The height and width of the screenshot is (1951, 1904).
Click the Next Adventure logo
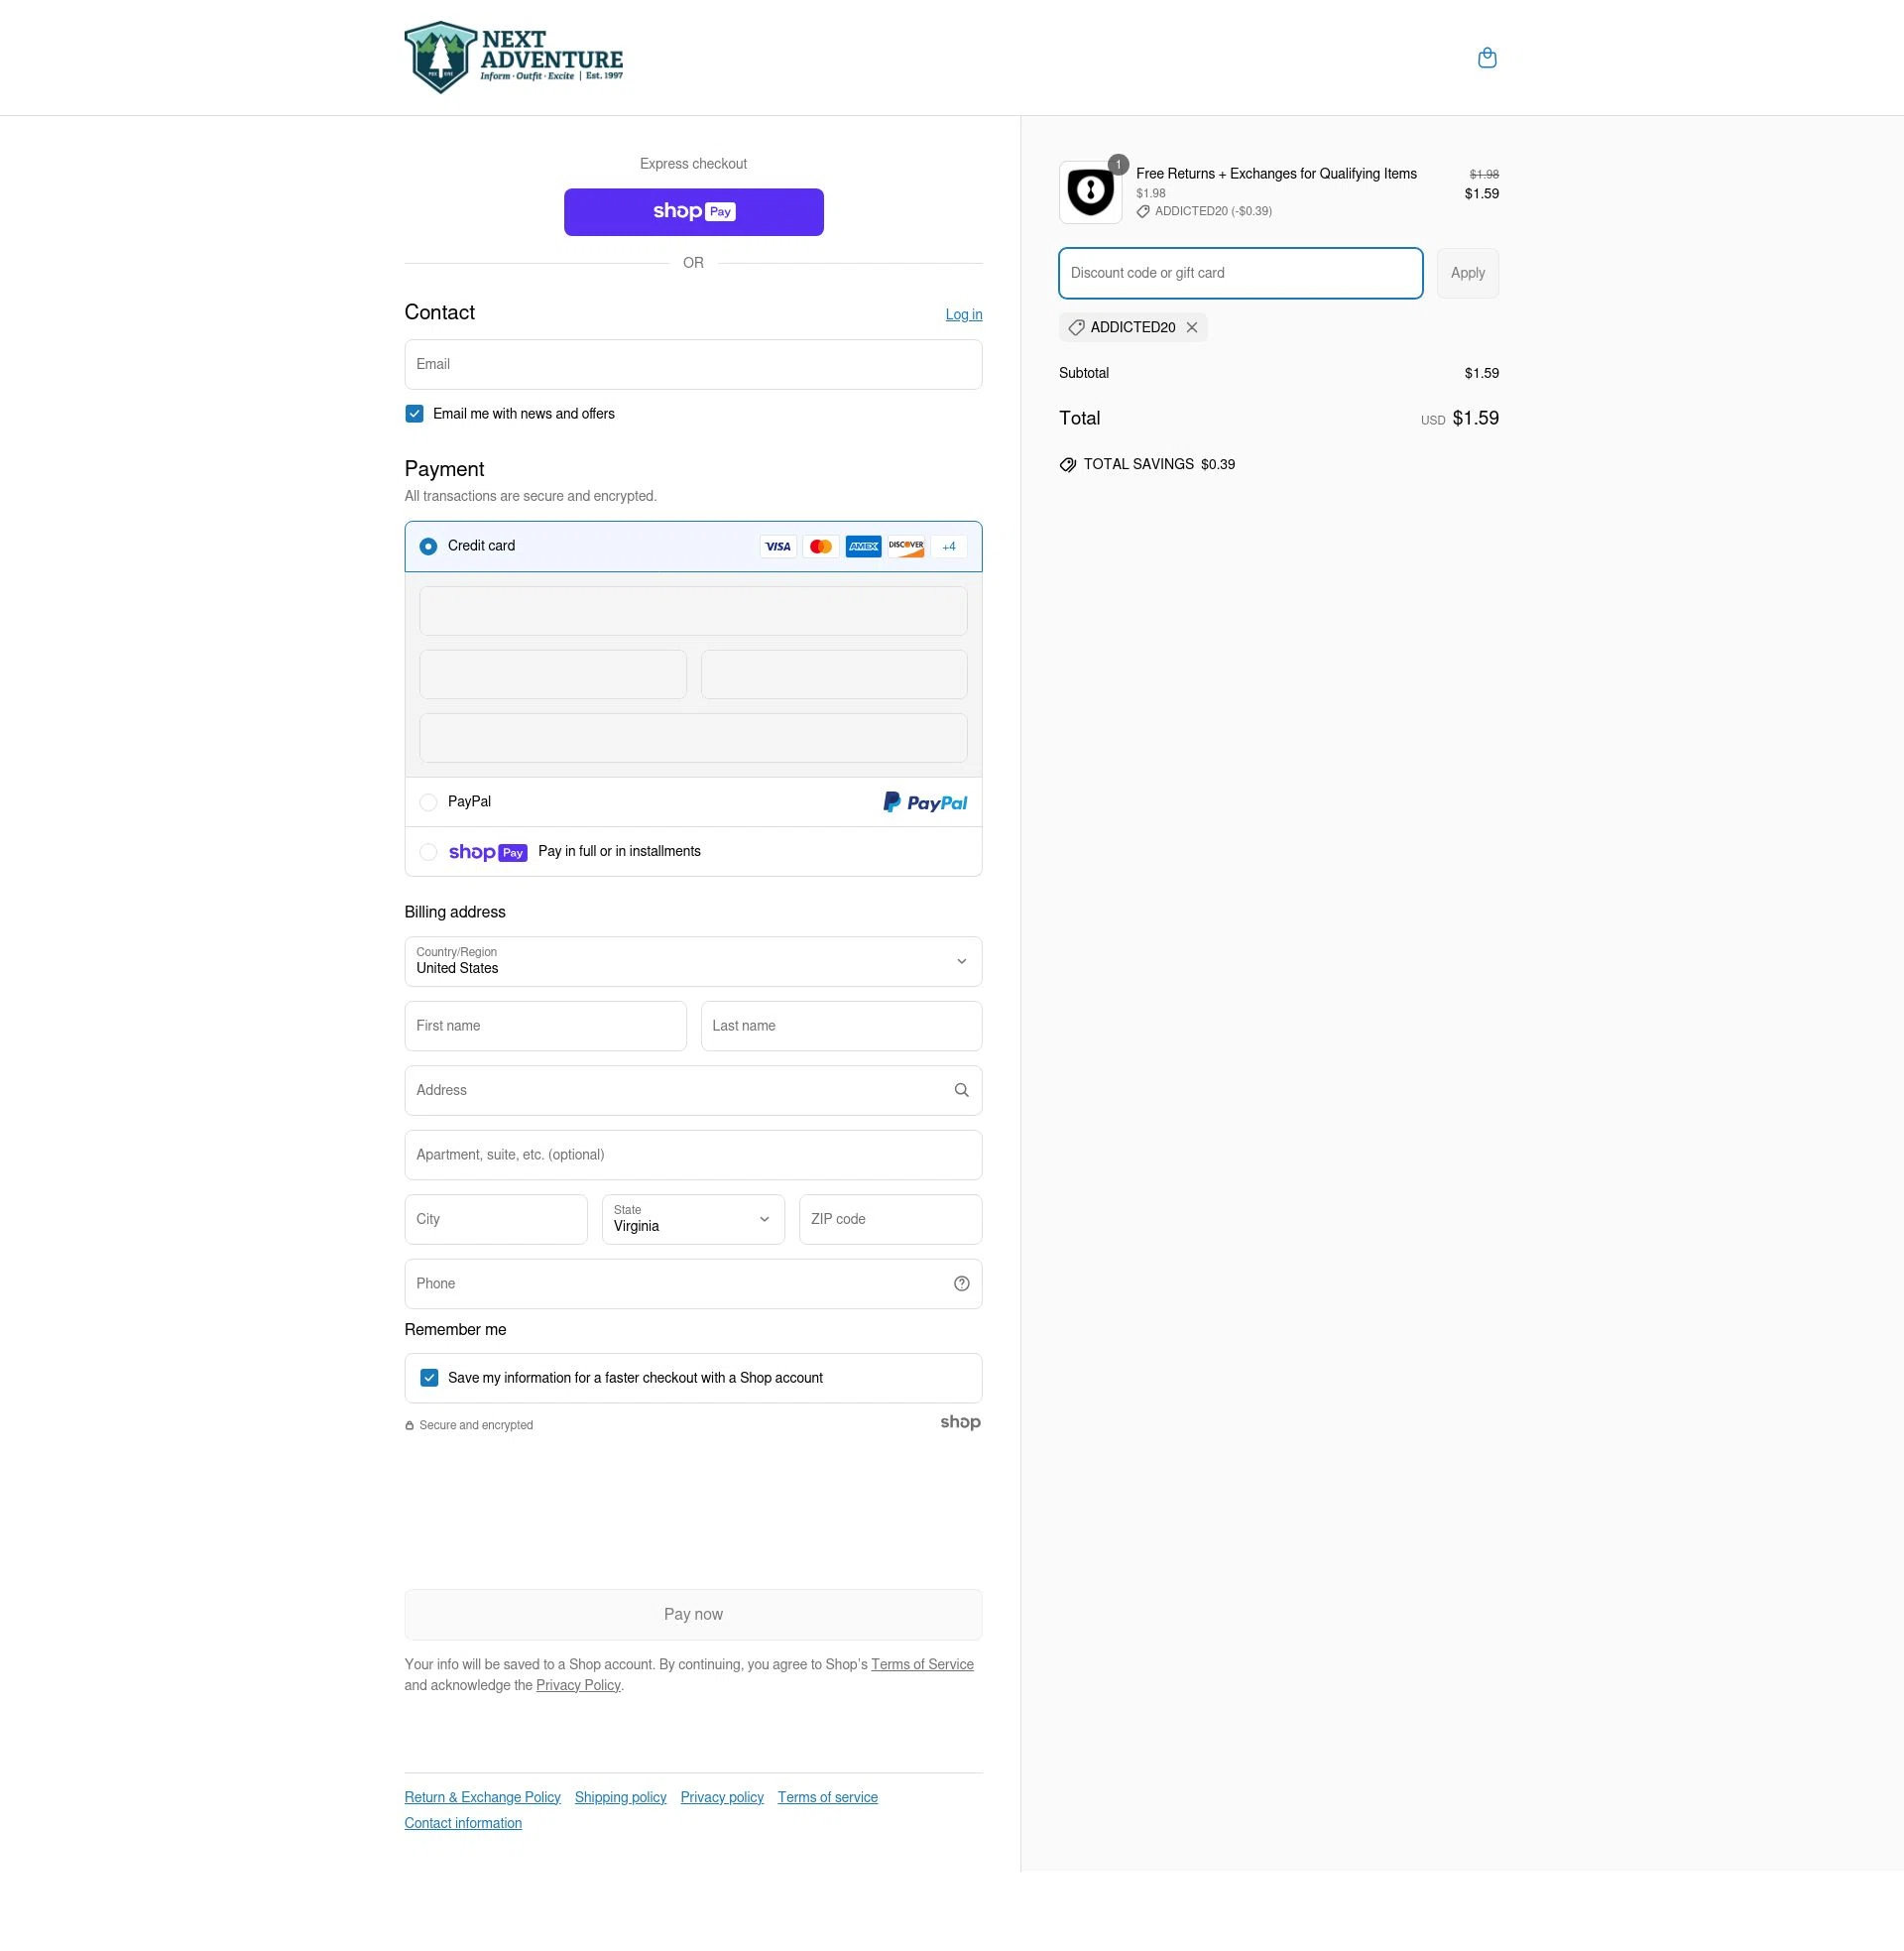coord(514,57)
